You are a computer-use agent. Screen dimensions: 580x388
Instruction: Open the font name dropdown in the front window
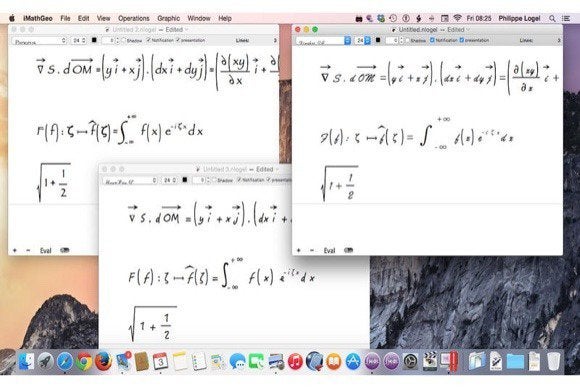coord(323,41)
